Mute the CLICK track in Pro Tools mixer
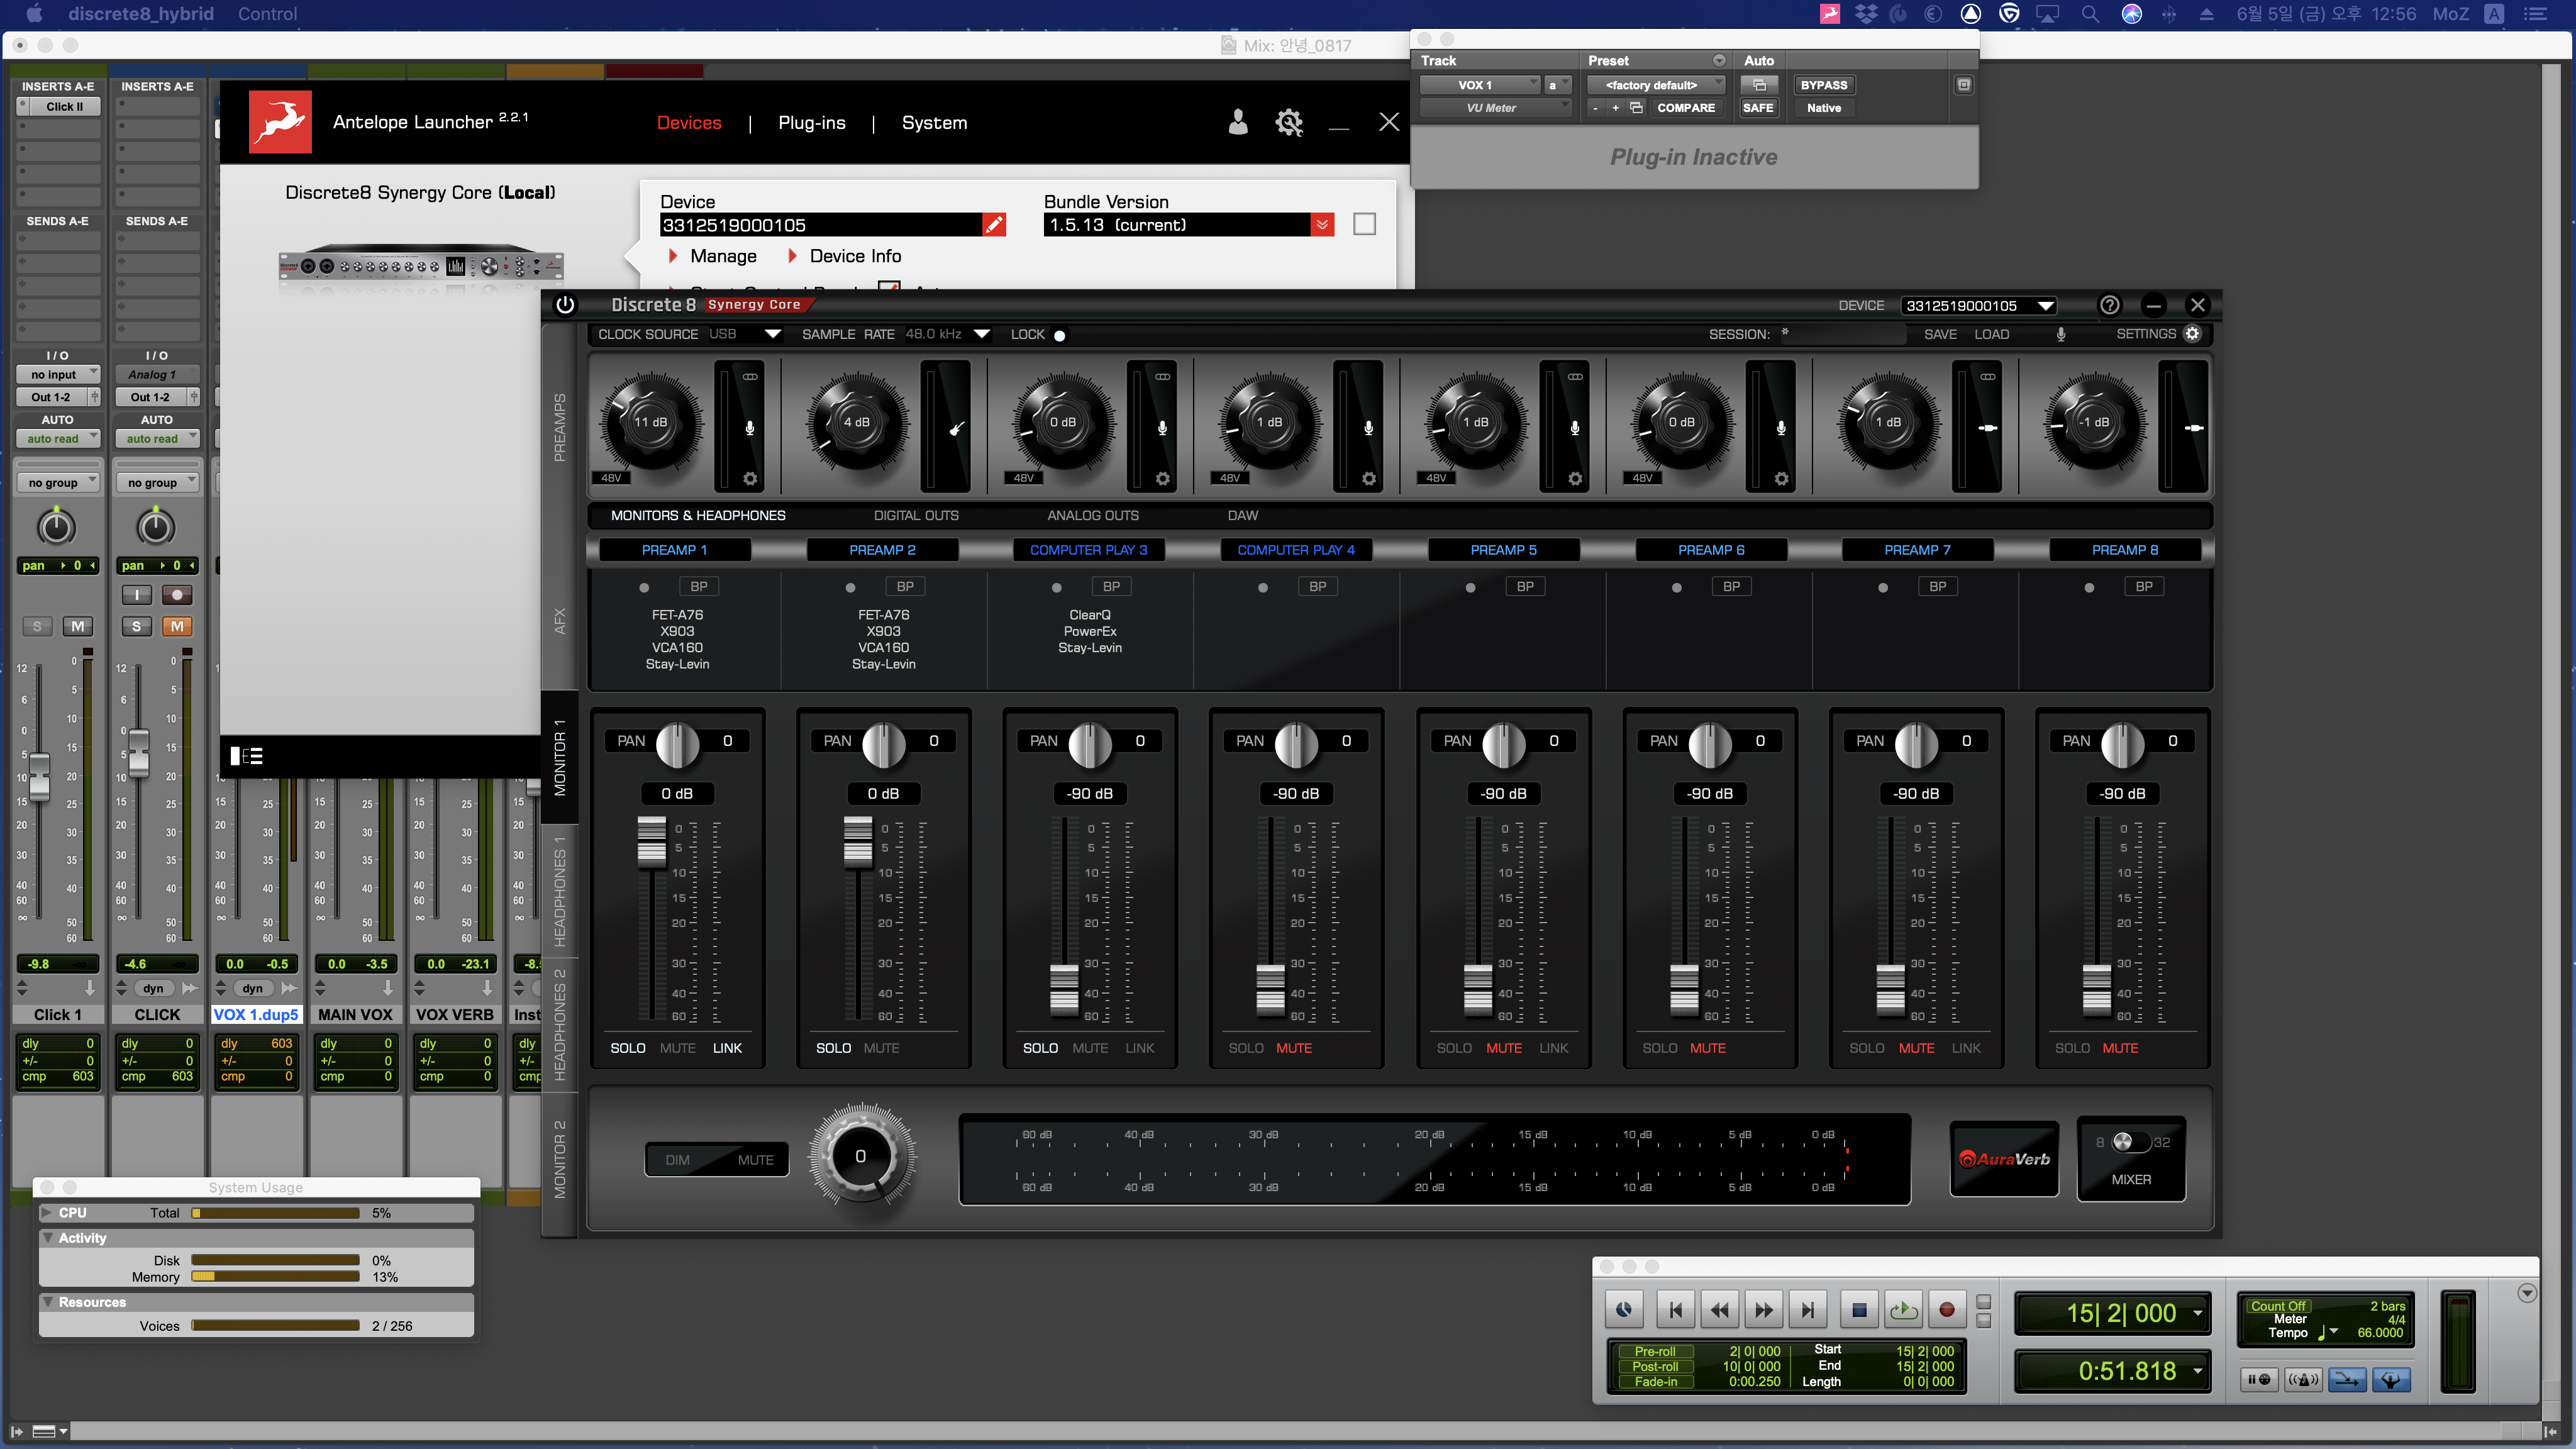The image size is (2576, 1449). point(177,626)
